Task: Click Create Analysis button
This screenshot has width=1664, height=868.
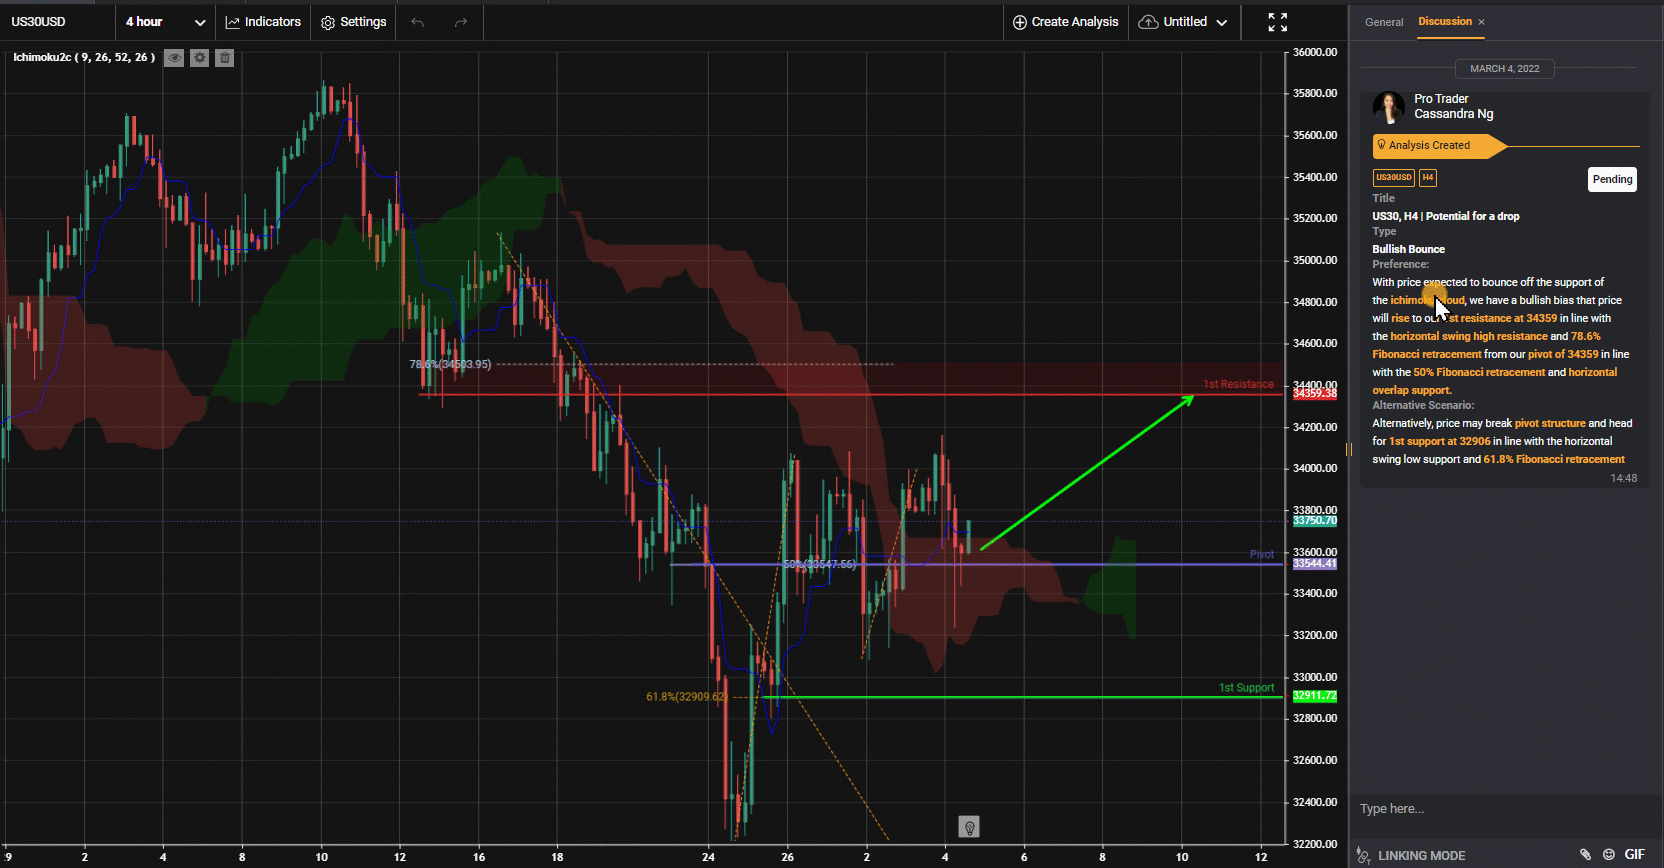Action: tap(1065, 22)
